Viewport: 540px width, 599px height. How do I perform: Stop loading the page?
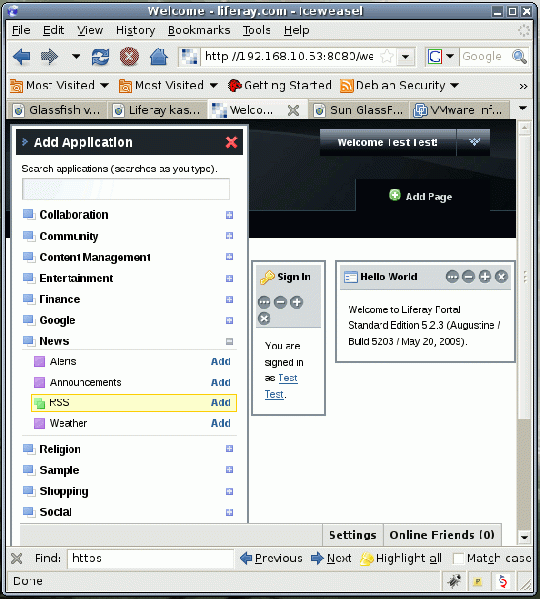click(129, 57)
